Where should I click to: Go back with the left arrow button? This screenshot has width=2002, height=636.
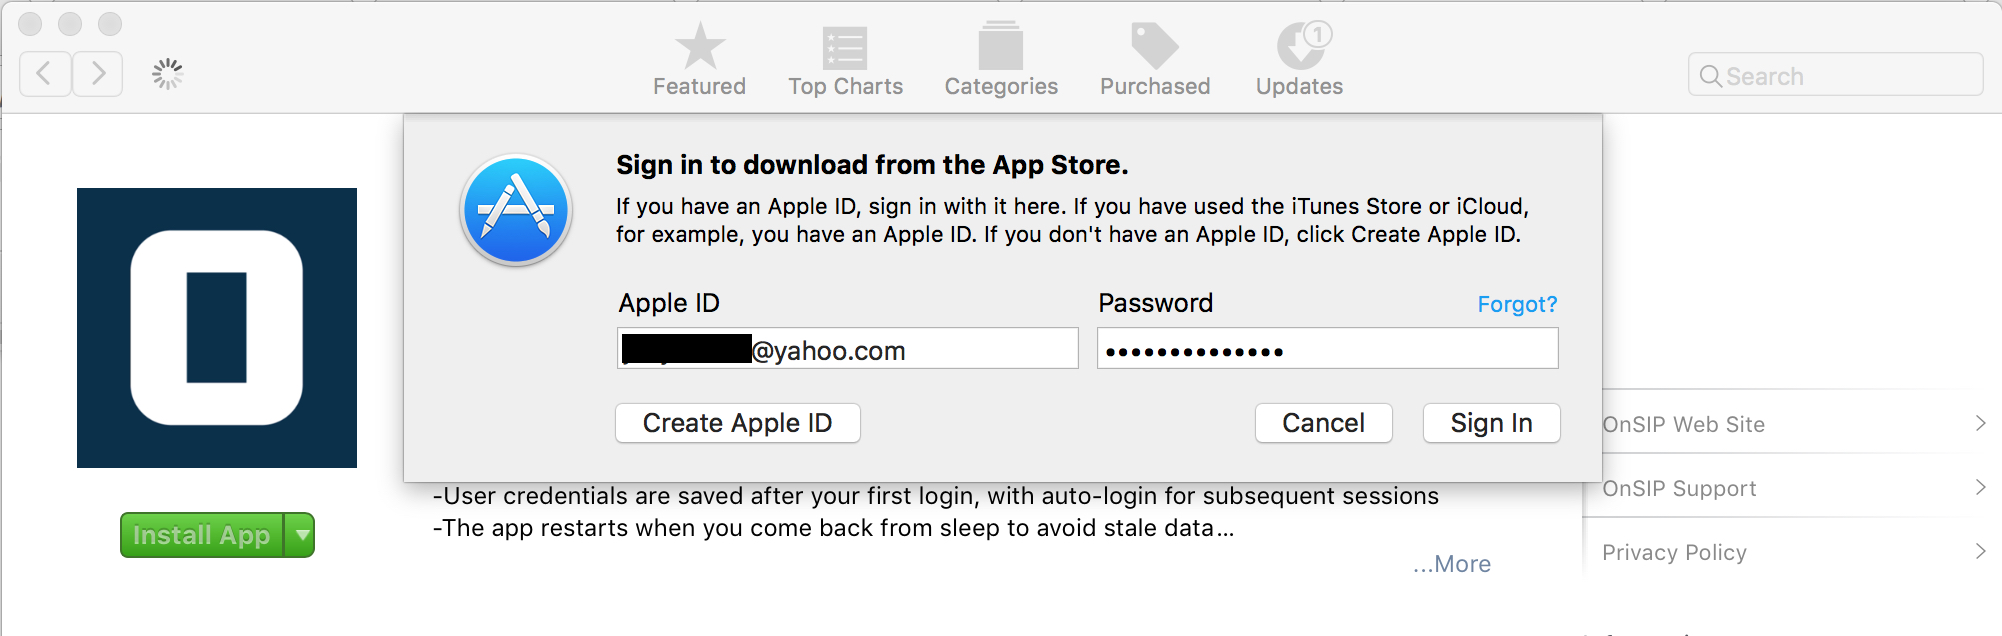pos(45,74)
